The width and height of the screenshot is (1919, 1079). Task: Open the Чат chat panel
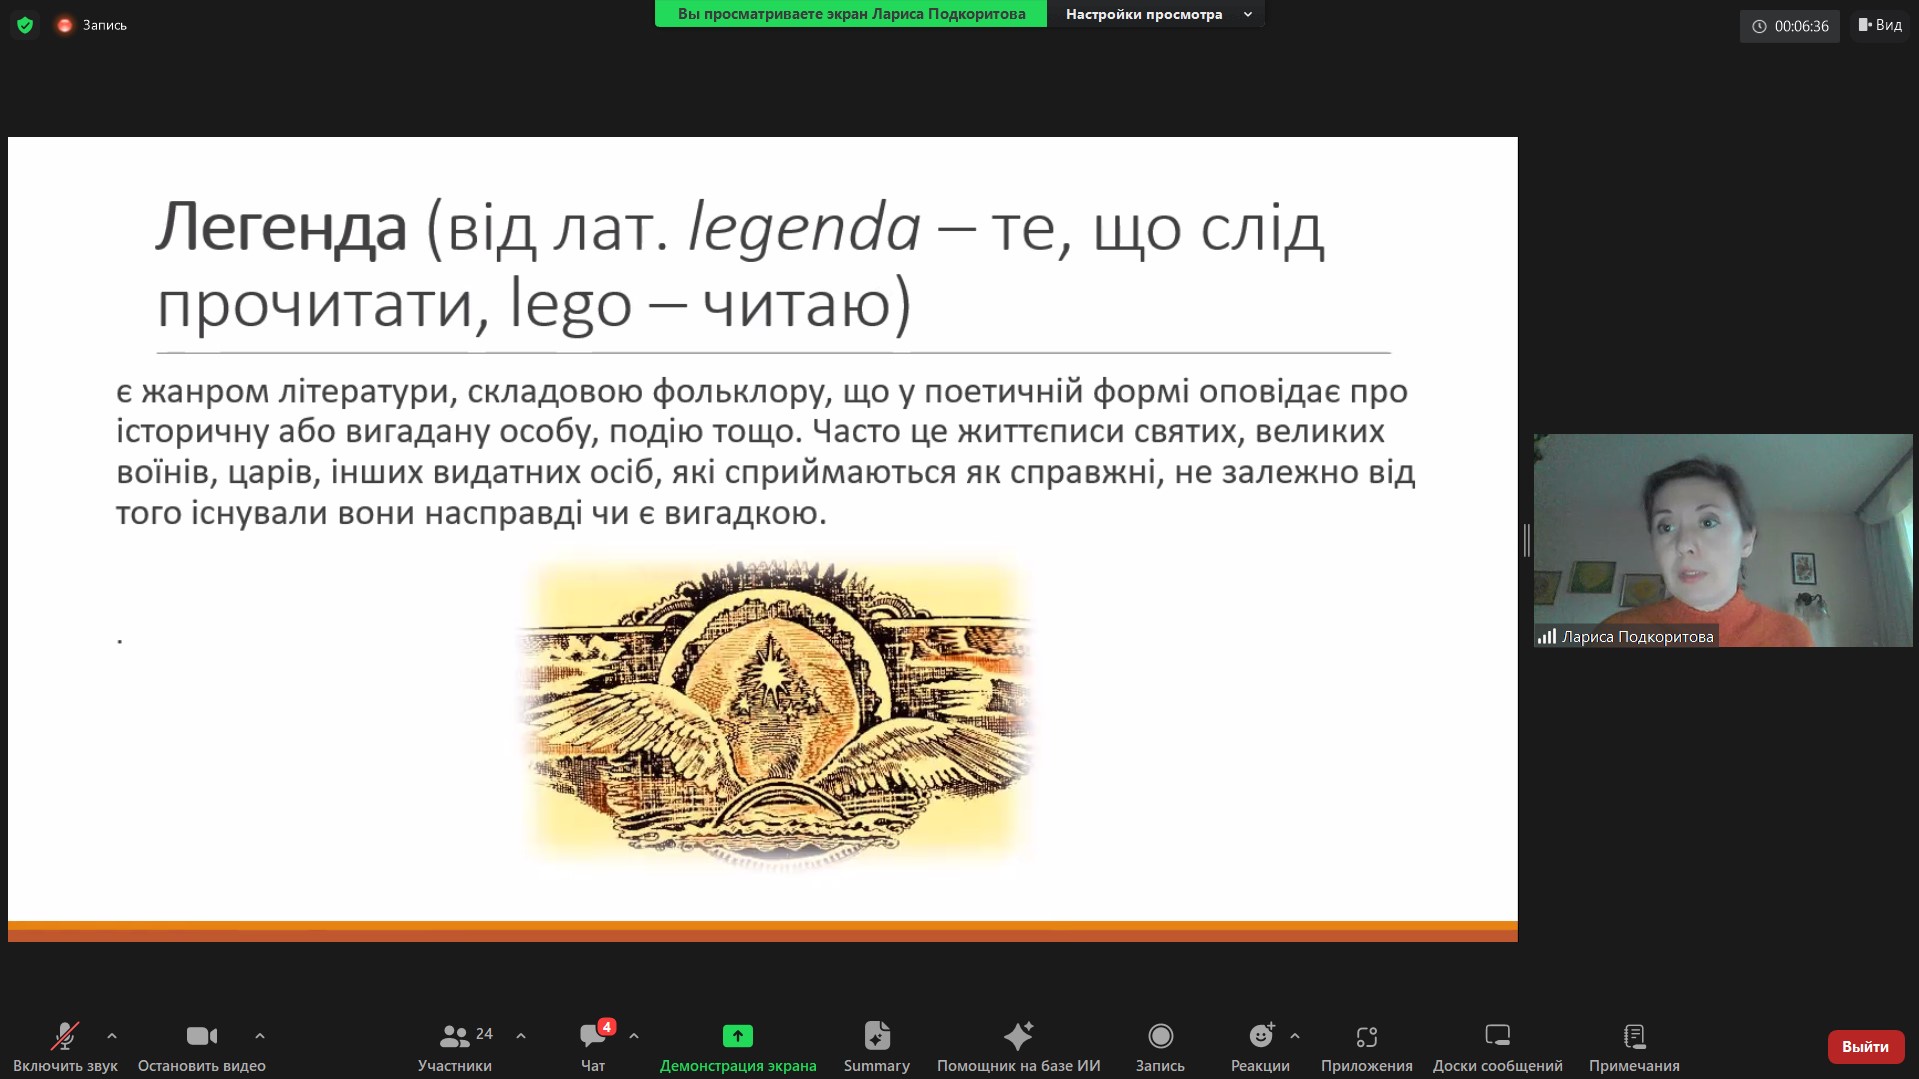point(593,1046)
